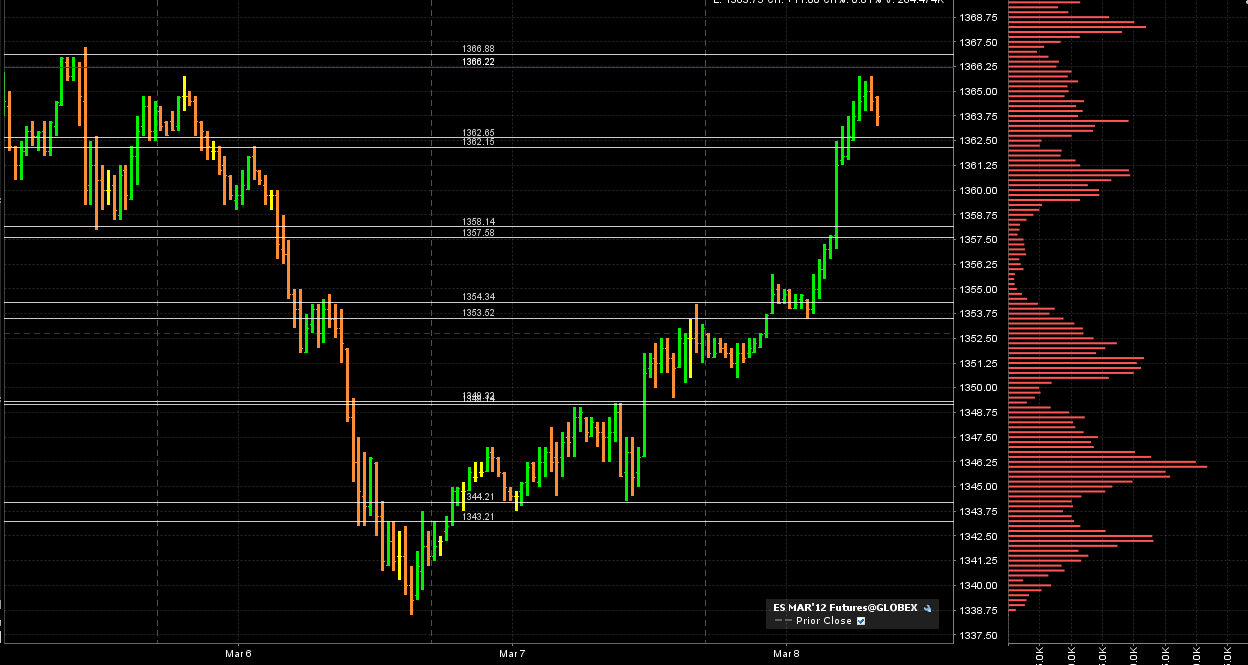Viewport: 1248px width, 665px height.
Task: Select the 1366.88 horizontal line label
Action: point(479,48)
